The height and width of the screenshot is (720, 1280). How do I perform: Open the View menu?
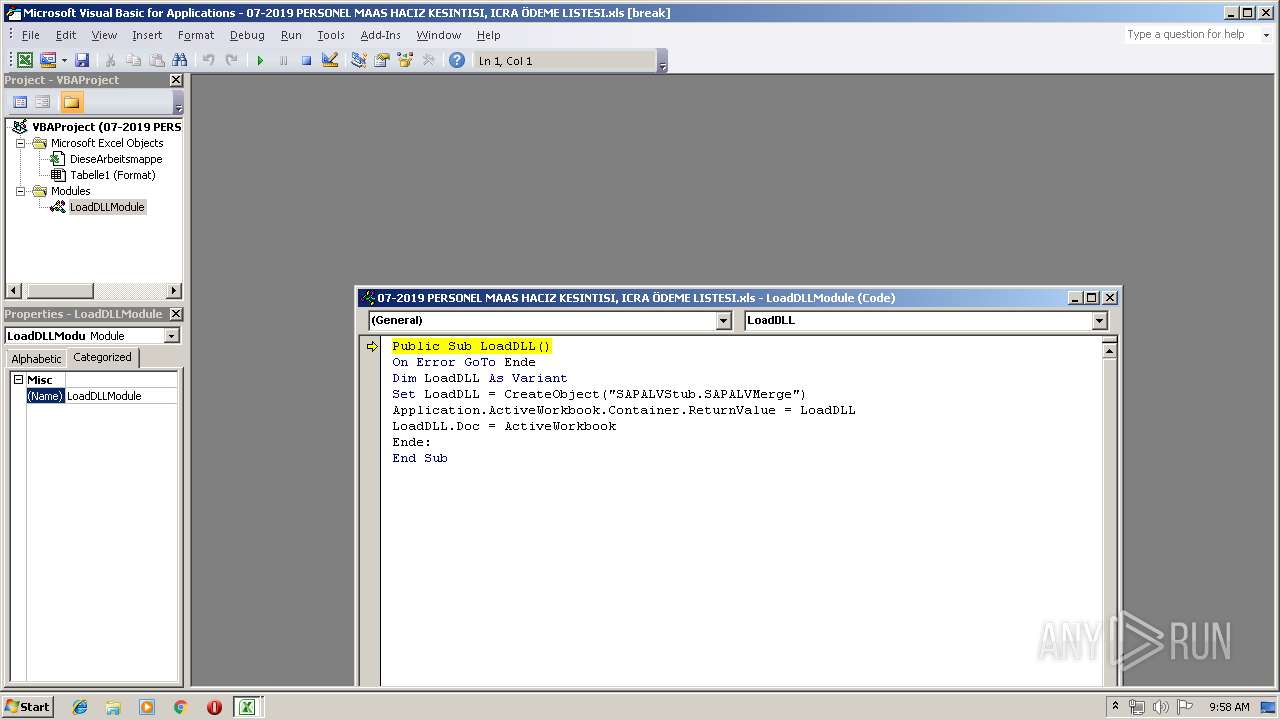(x=104, y=35)
